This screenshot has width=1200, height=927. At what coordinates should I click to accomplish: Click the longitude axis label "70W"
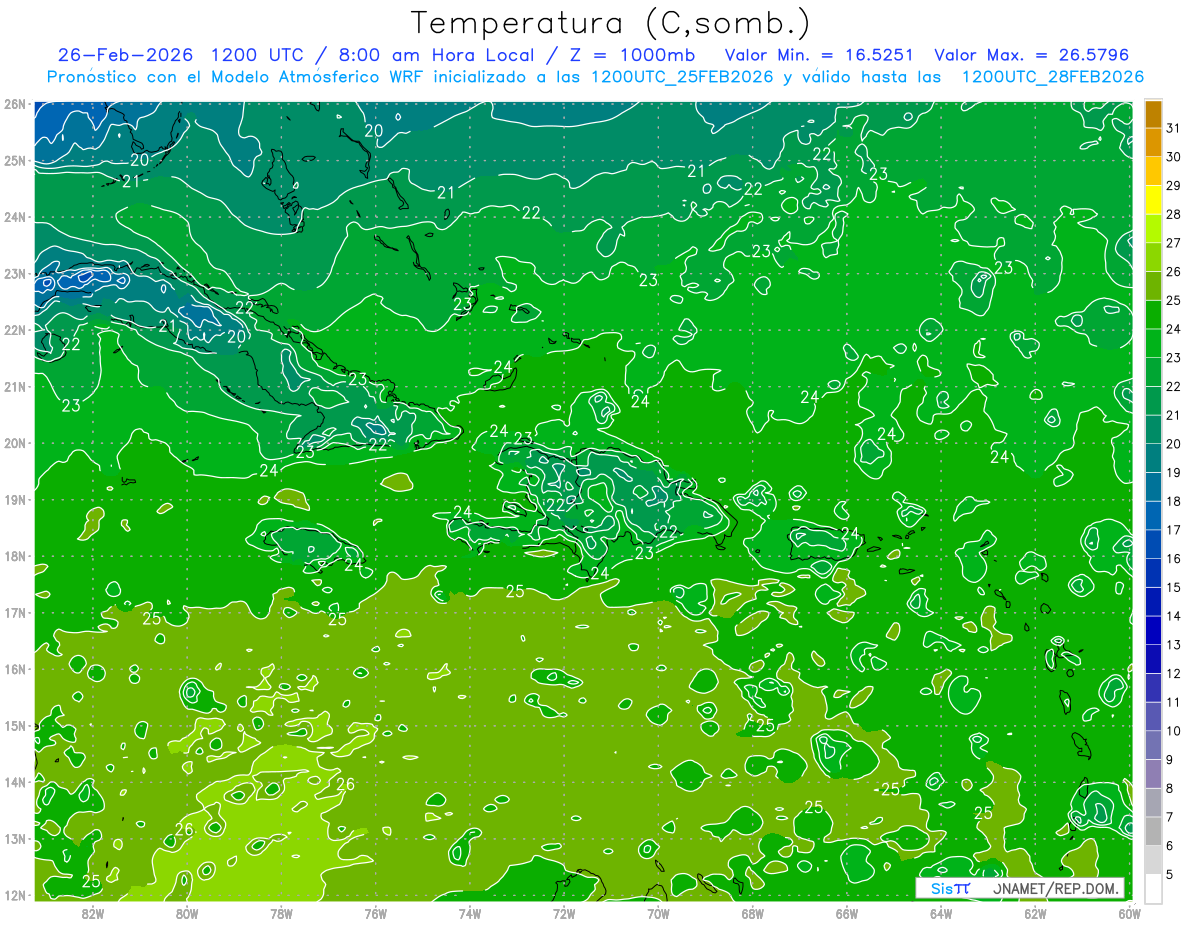click(658, 913)
